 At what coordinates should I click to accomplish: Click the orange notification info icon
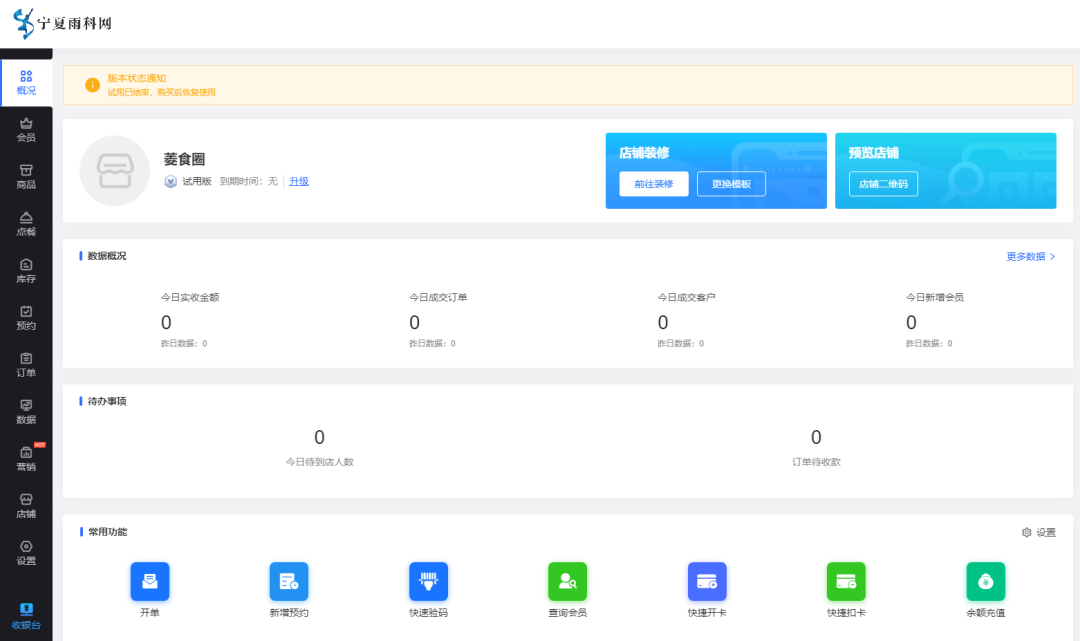(92, 85)
